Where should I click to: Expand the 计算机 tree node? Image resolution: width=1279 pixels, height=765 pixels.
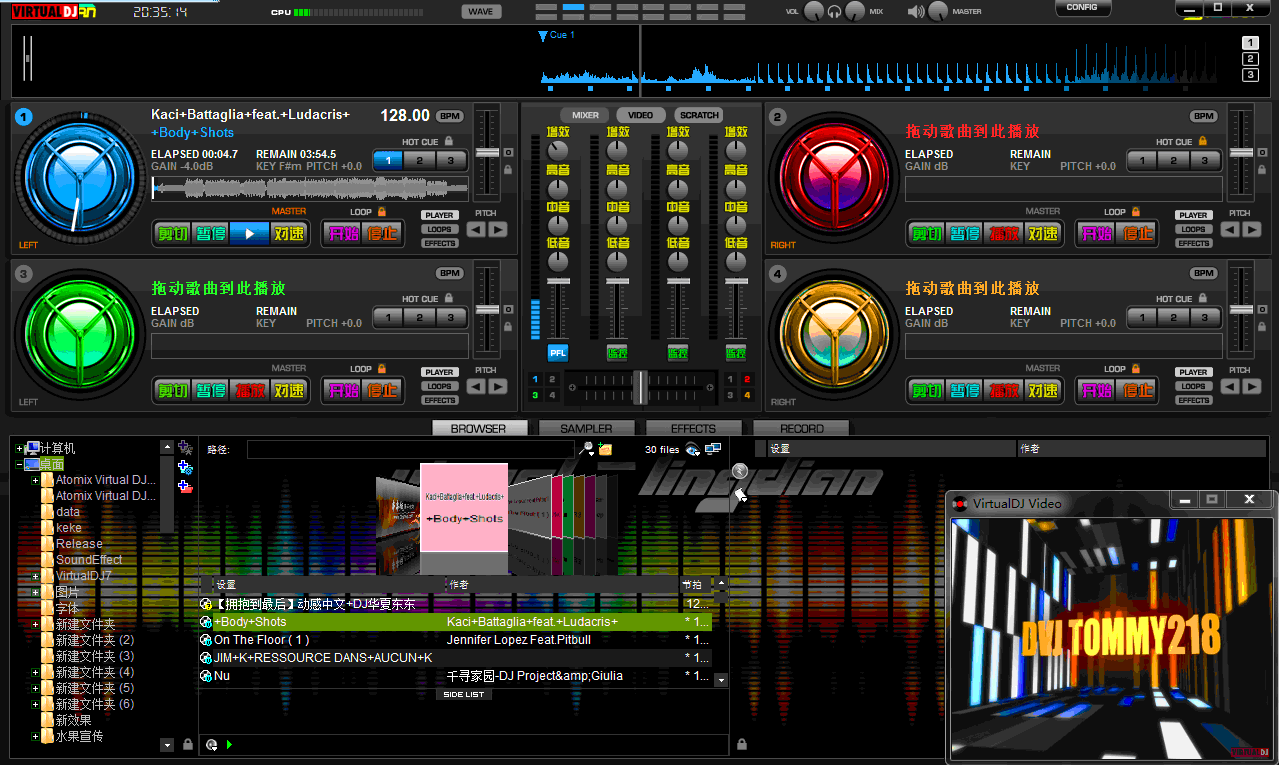click(19, 449)
